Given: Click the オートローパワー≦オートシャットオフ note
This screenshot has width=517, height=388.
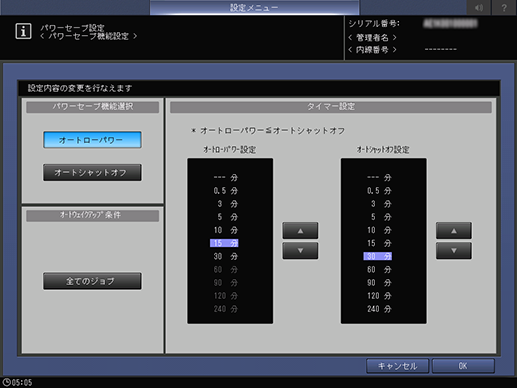Looking at the screenshot, I should pos(268,131).
